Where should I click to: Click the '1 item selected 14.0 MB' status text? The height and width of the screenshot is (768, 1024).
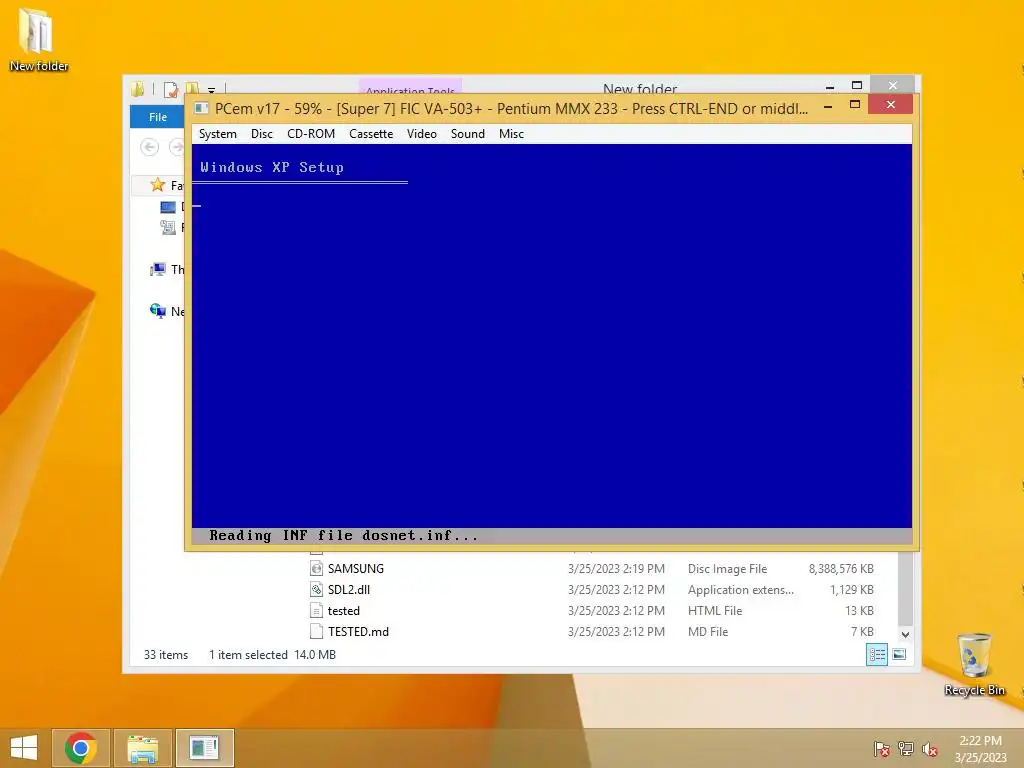click(x=272, y=654)
